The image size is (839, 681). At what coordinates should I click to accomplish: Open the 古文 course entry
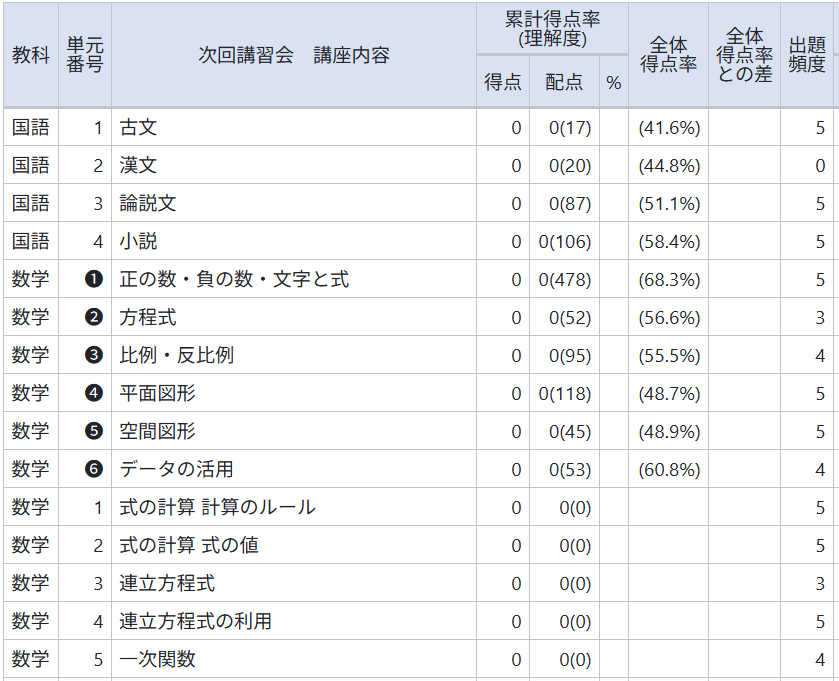point(138,128)
